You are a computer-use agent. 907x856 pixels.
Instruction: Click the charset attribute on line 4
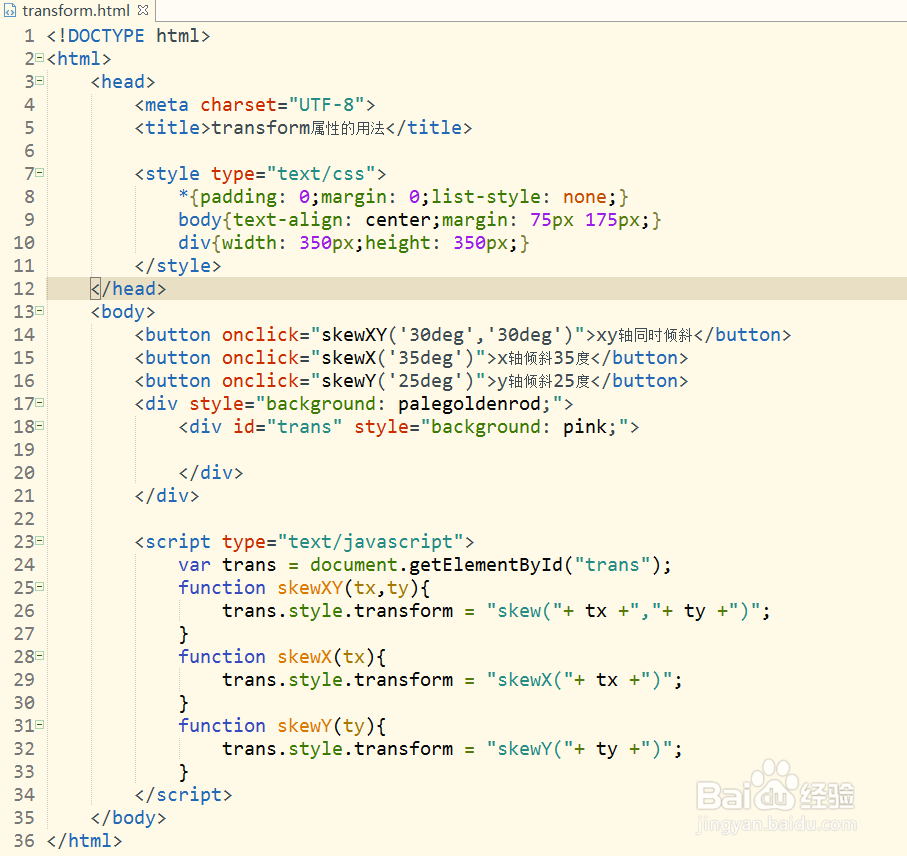[x=239, y=105]
